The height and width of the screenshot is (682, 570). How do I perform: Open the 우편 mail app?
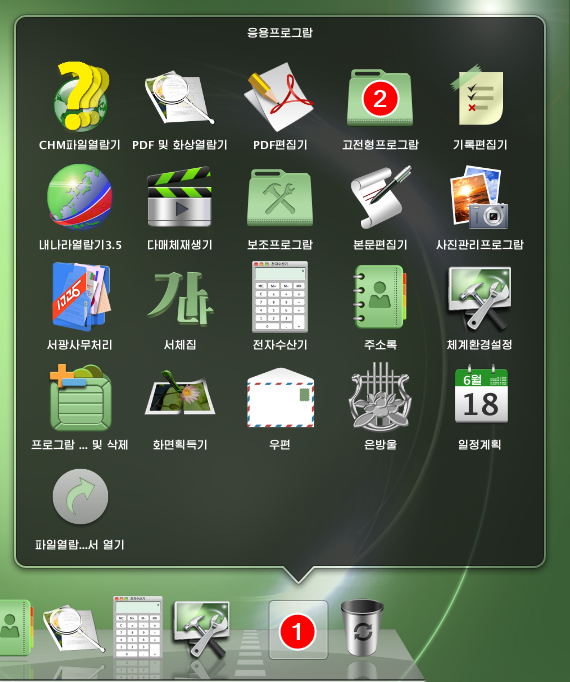280,398
